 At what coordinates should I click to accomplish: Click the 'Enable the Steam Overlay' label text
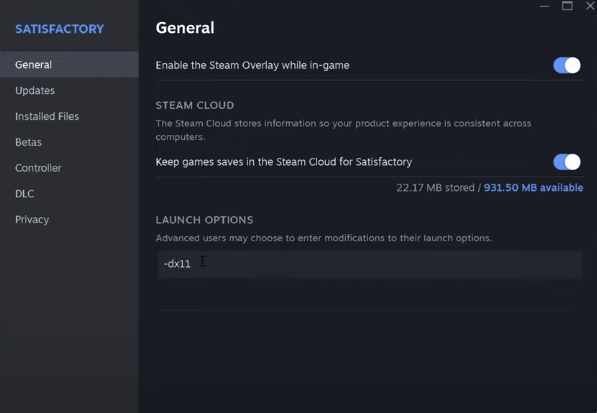pos(252,65)
